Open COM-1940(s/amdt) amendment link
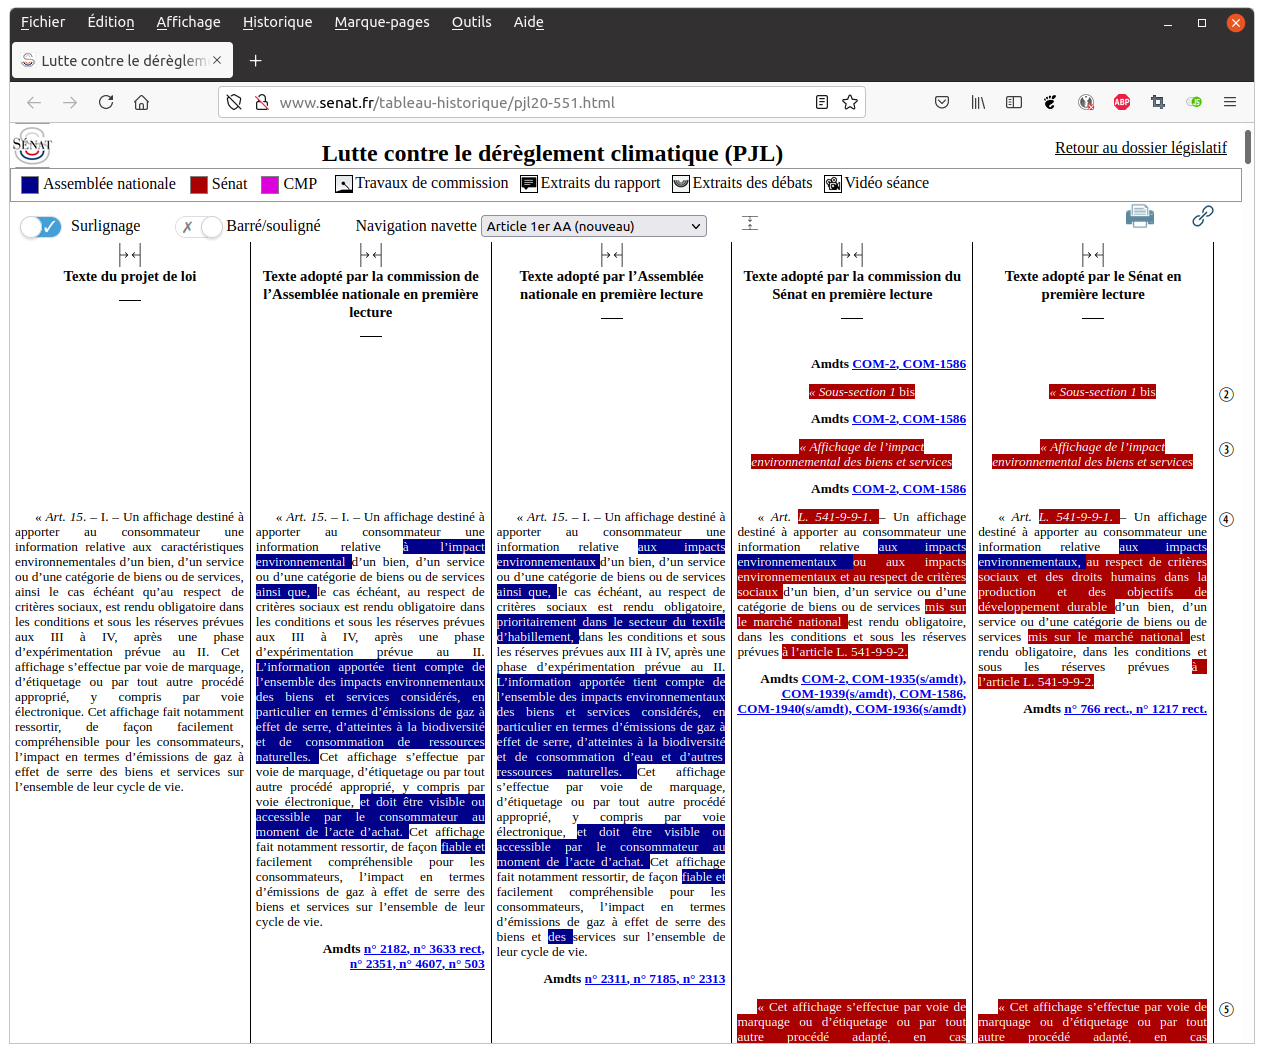The image size is (1264, 1053). 794,709
